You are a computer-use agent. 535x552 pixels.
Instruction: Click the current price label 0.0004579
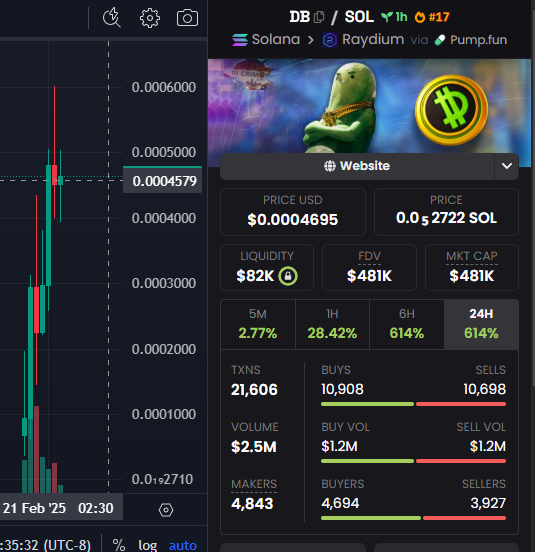click(x=163, y=181)
